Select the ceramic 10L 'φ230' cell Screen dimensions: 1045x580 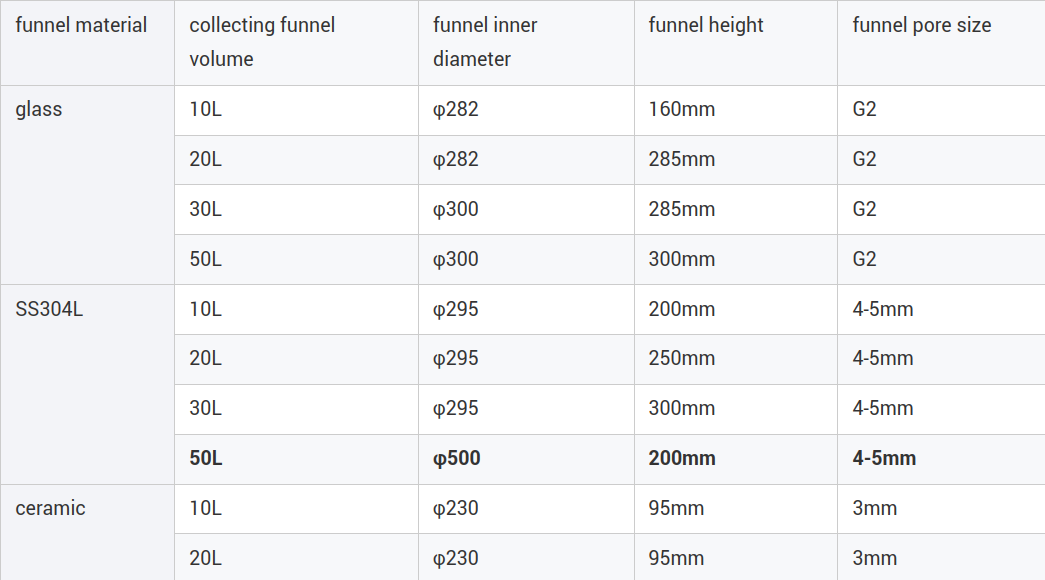(526, 509)
